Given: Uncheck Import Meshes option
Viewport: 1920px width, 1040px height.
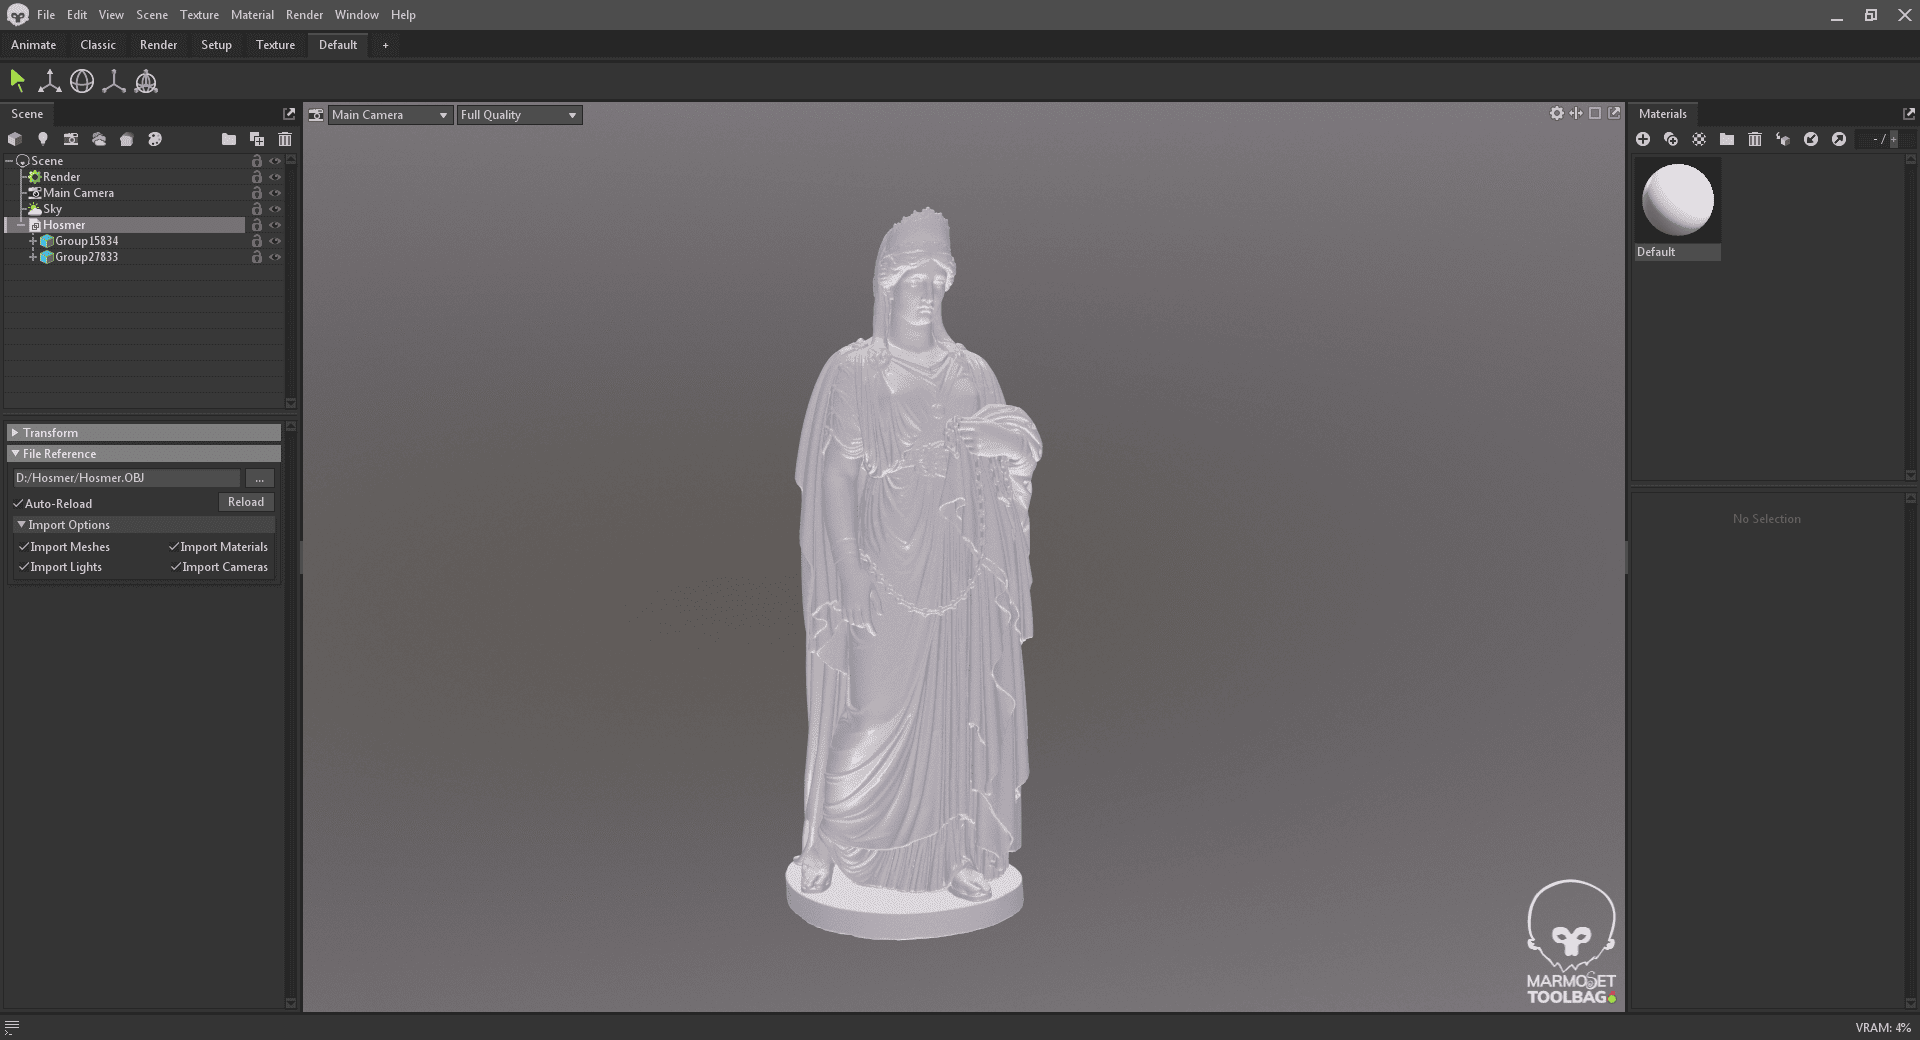Looking at the screenshot, I should [x=24, y=547].
